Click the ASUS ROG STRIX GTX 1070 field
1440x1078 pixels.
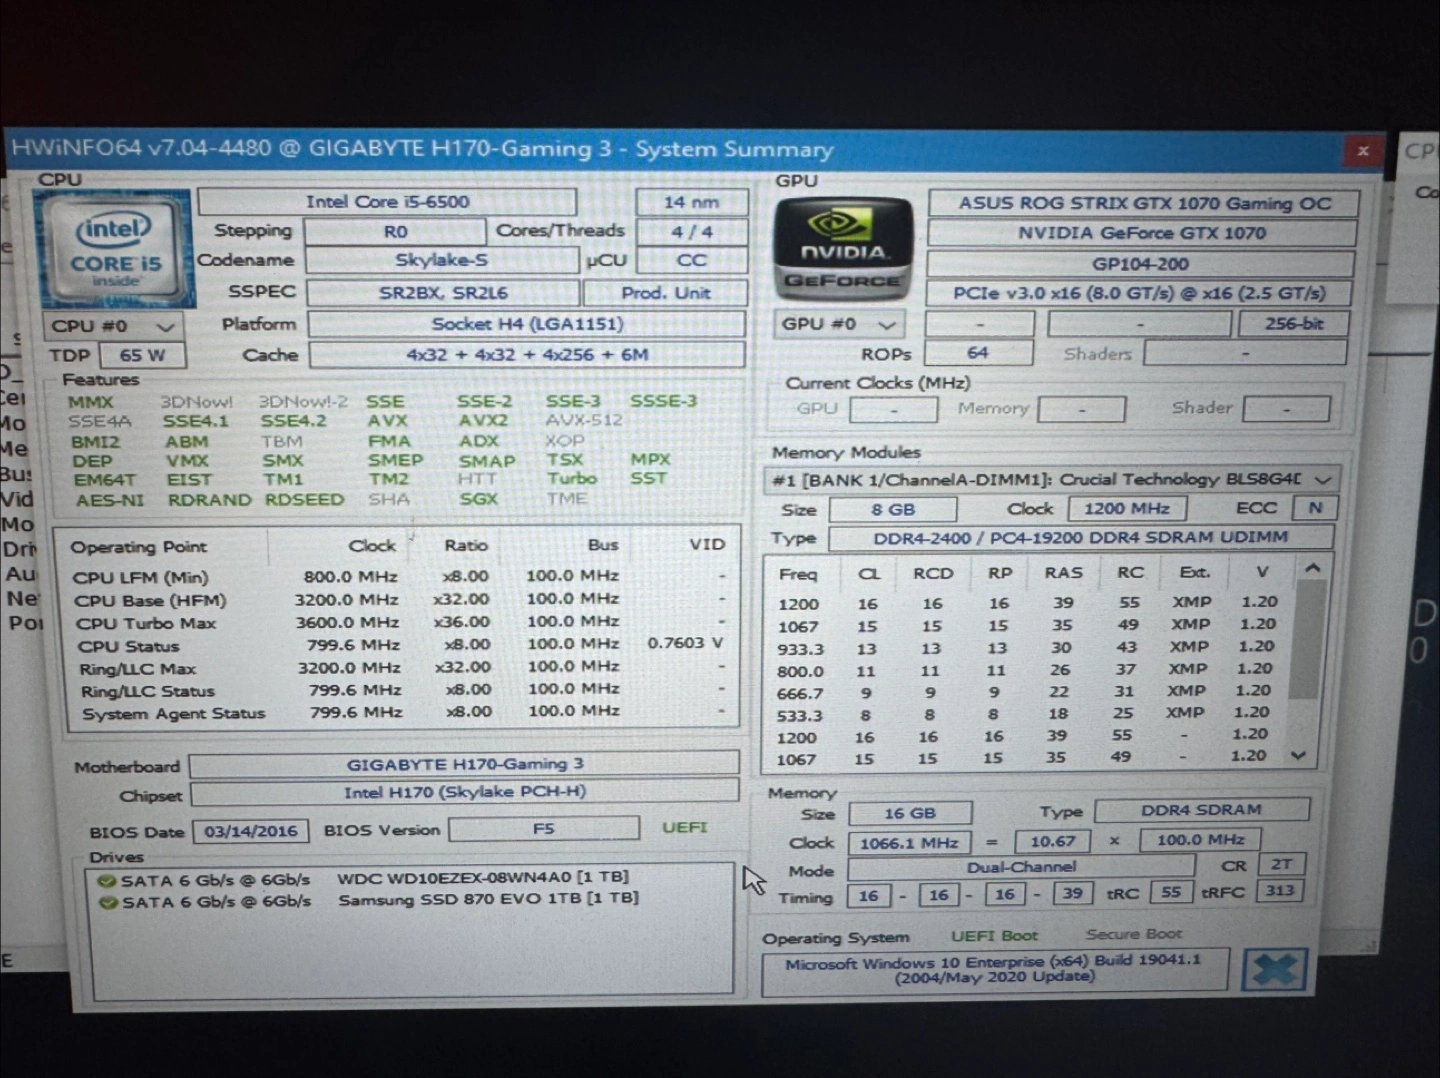(1143, 204)
